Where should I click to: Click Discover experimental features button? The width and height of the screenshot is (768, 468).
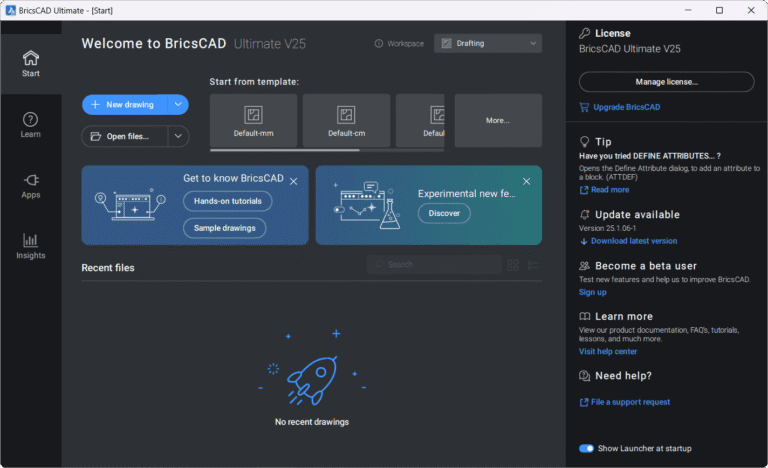444,213
